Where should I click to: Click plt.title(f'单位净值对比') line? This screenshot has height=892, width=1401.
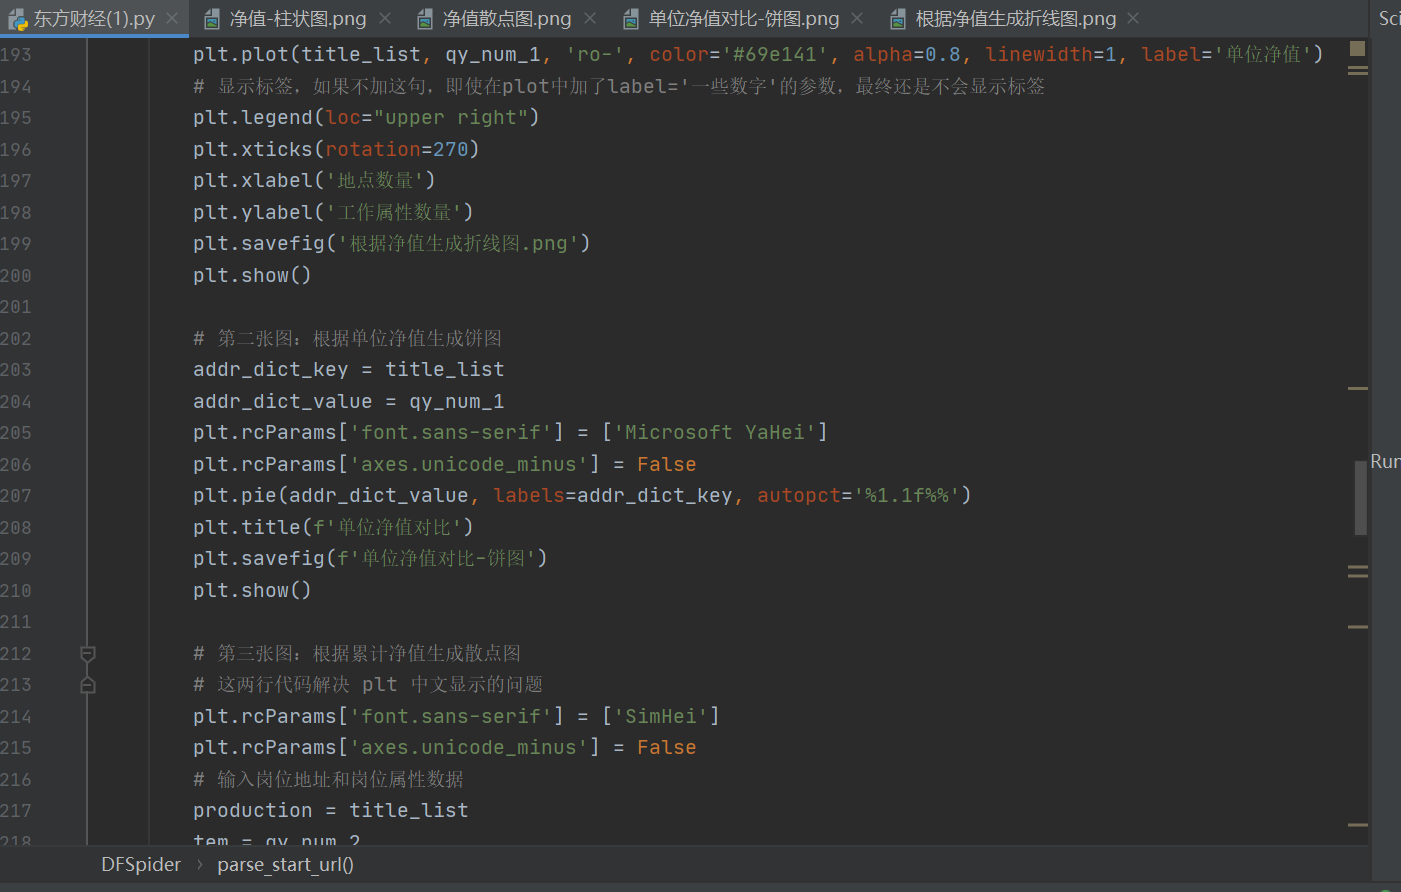(x=333, y=528)
